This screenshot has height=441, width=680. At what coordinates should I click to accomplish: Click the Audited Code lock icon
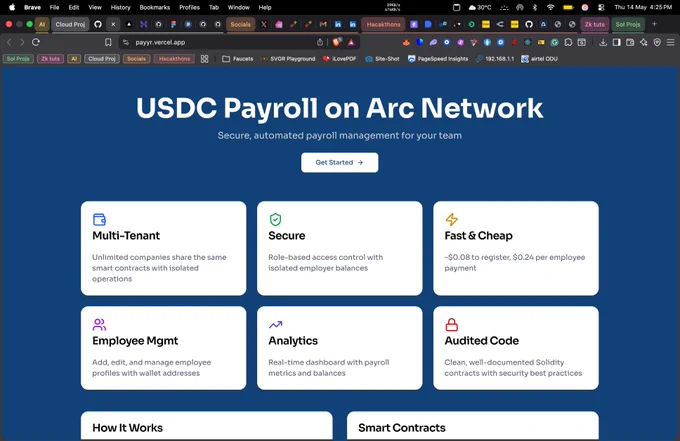[x=451, y=324]
